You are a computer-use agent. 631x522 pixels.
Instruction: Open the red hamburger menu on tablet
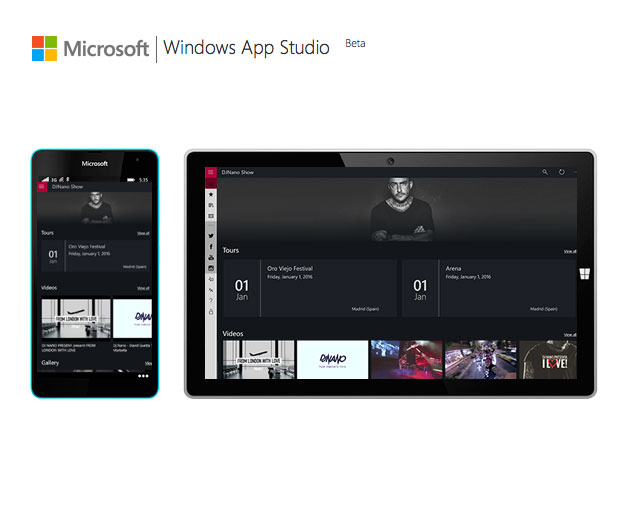210,172
